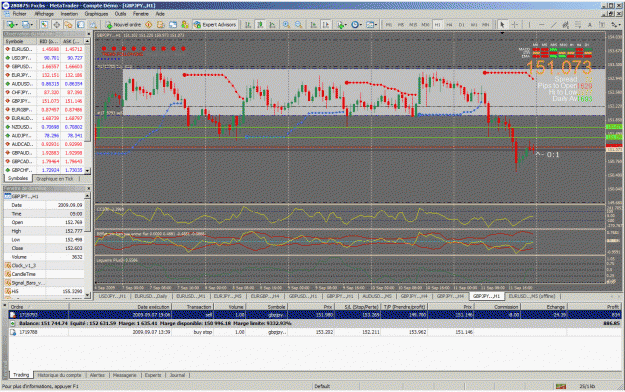
Task: Click the zoom in magnifier icon
Action: [x=286, y=25]
